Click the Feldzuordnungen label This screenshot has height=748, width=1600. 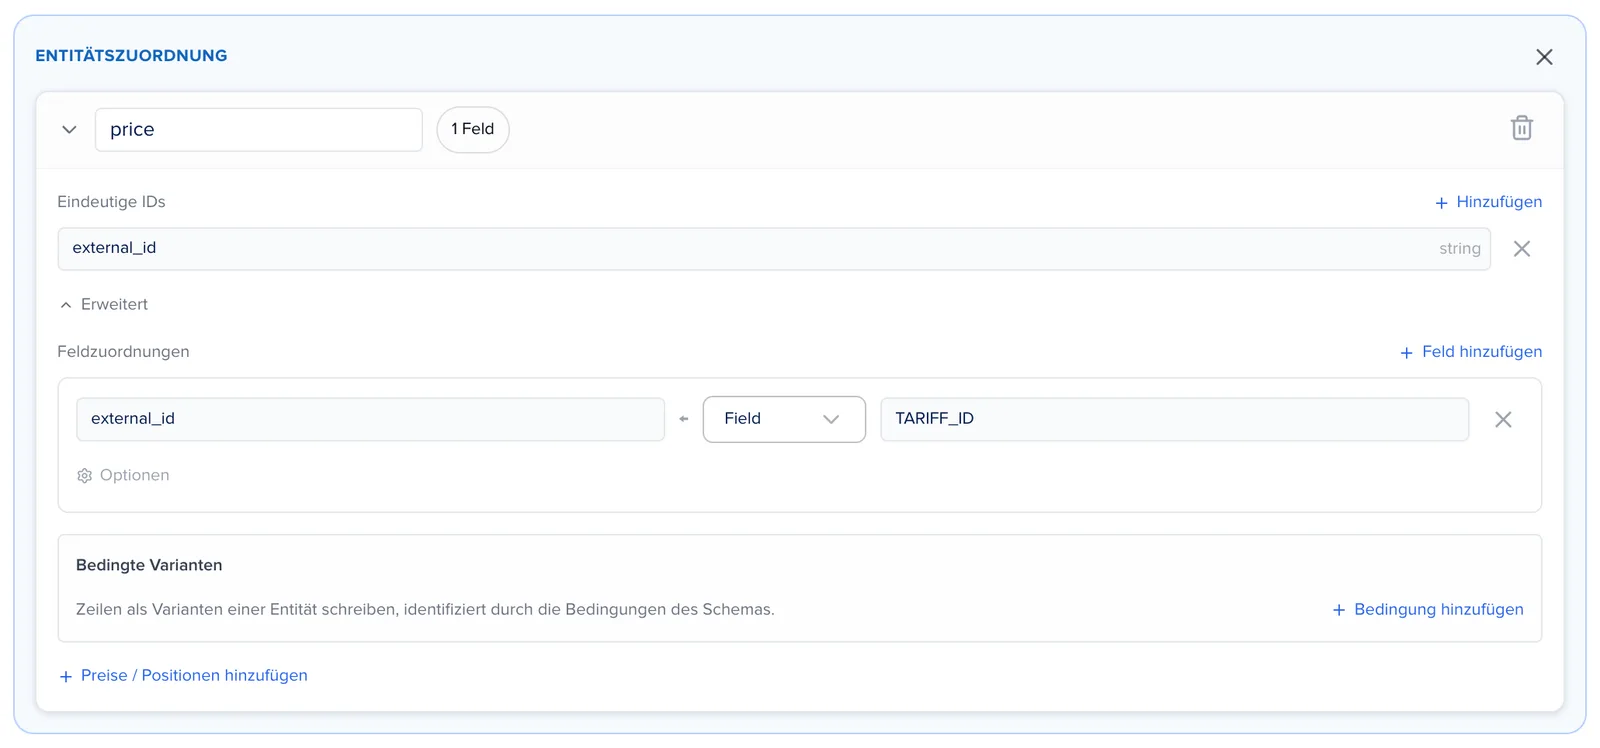[x=123, y=352]
